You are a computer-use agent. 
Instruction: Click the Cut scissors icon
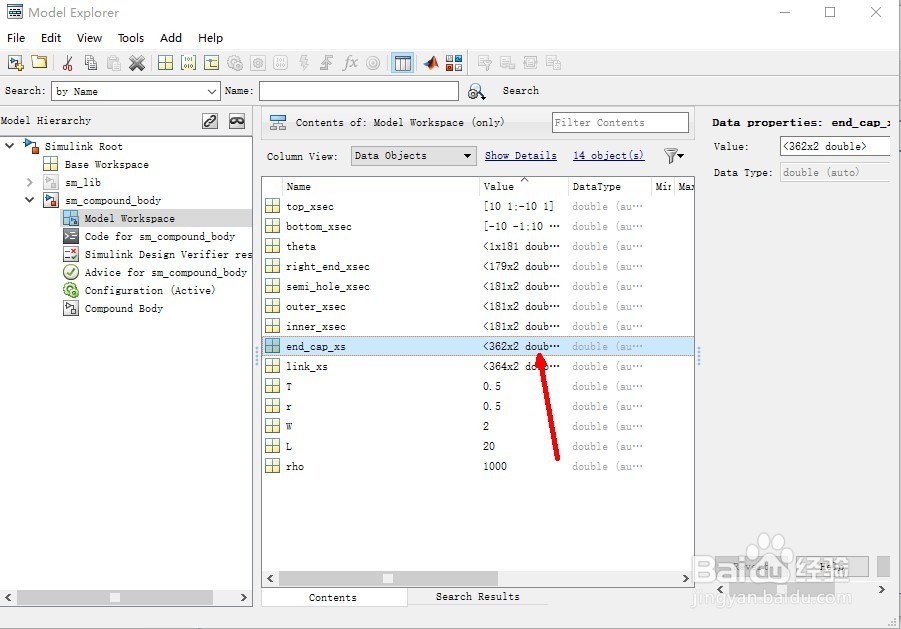pos(68,62)
